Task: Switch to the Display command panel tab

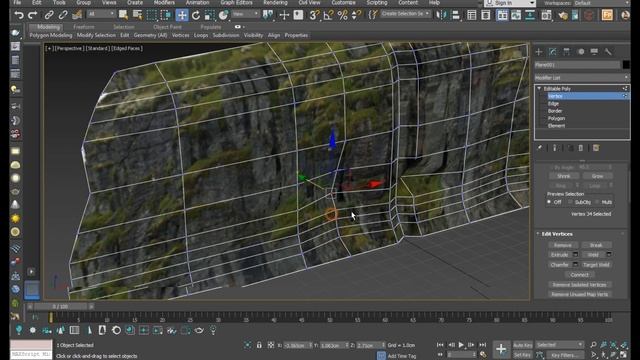Action: [x=594, y=51]
